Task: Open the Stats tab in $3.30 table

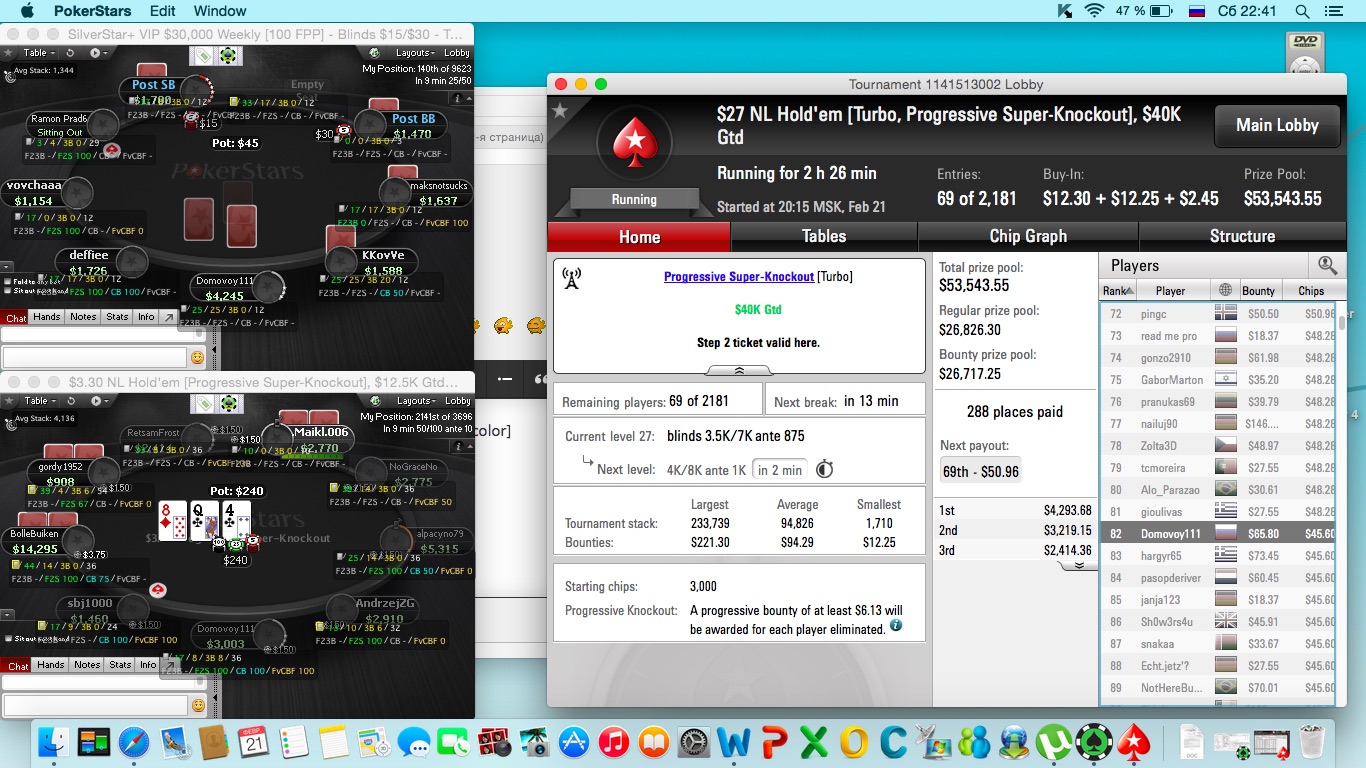Action: 120,665
